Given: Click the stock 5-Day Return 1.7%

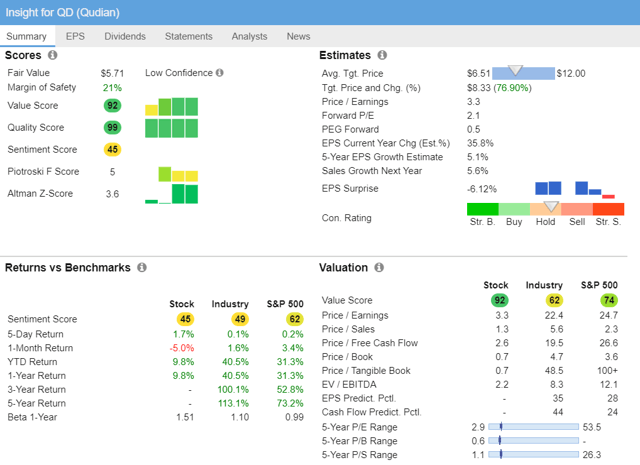Looking at the screenshot, I should tap(184, 334).
